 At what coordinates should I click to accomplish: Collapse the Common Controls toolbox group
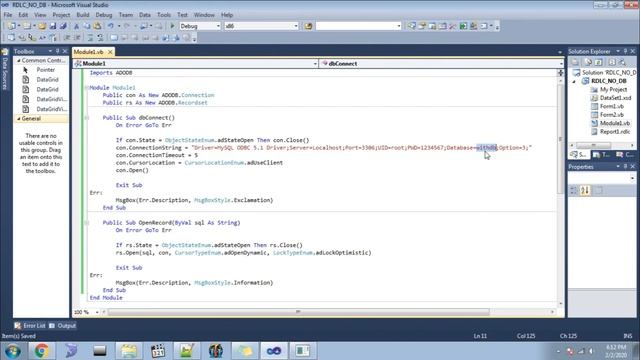tap(18, 60)
